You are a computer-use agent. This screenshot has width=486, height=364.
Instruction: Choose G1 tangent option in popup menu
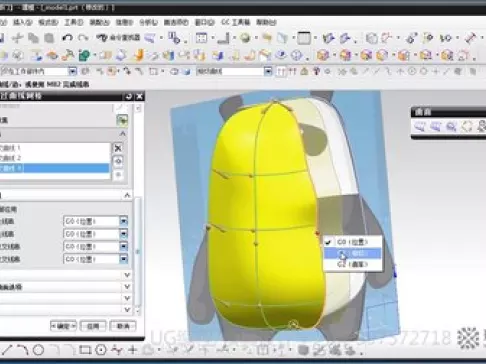click(353, 254)
